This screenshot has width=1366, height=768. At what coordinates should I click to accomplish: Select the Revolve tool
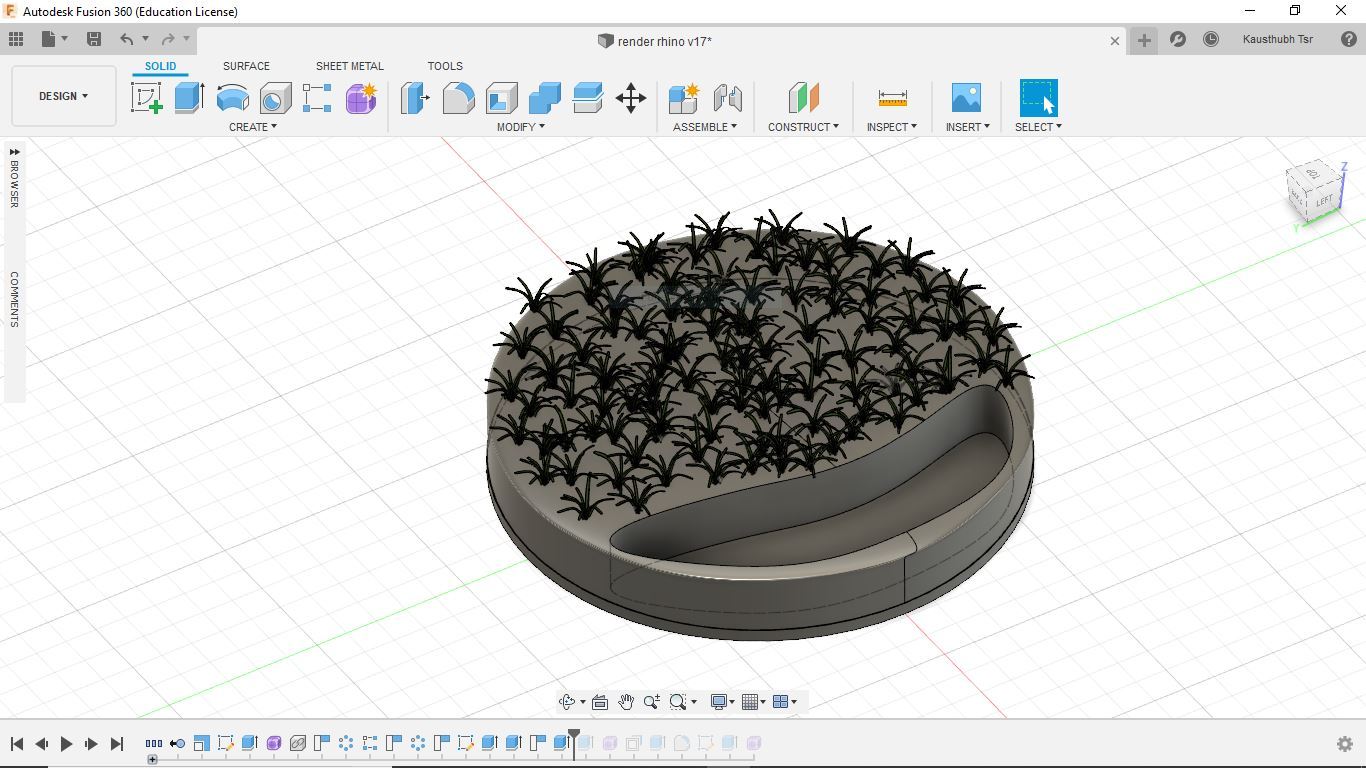232,98
